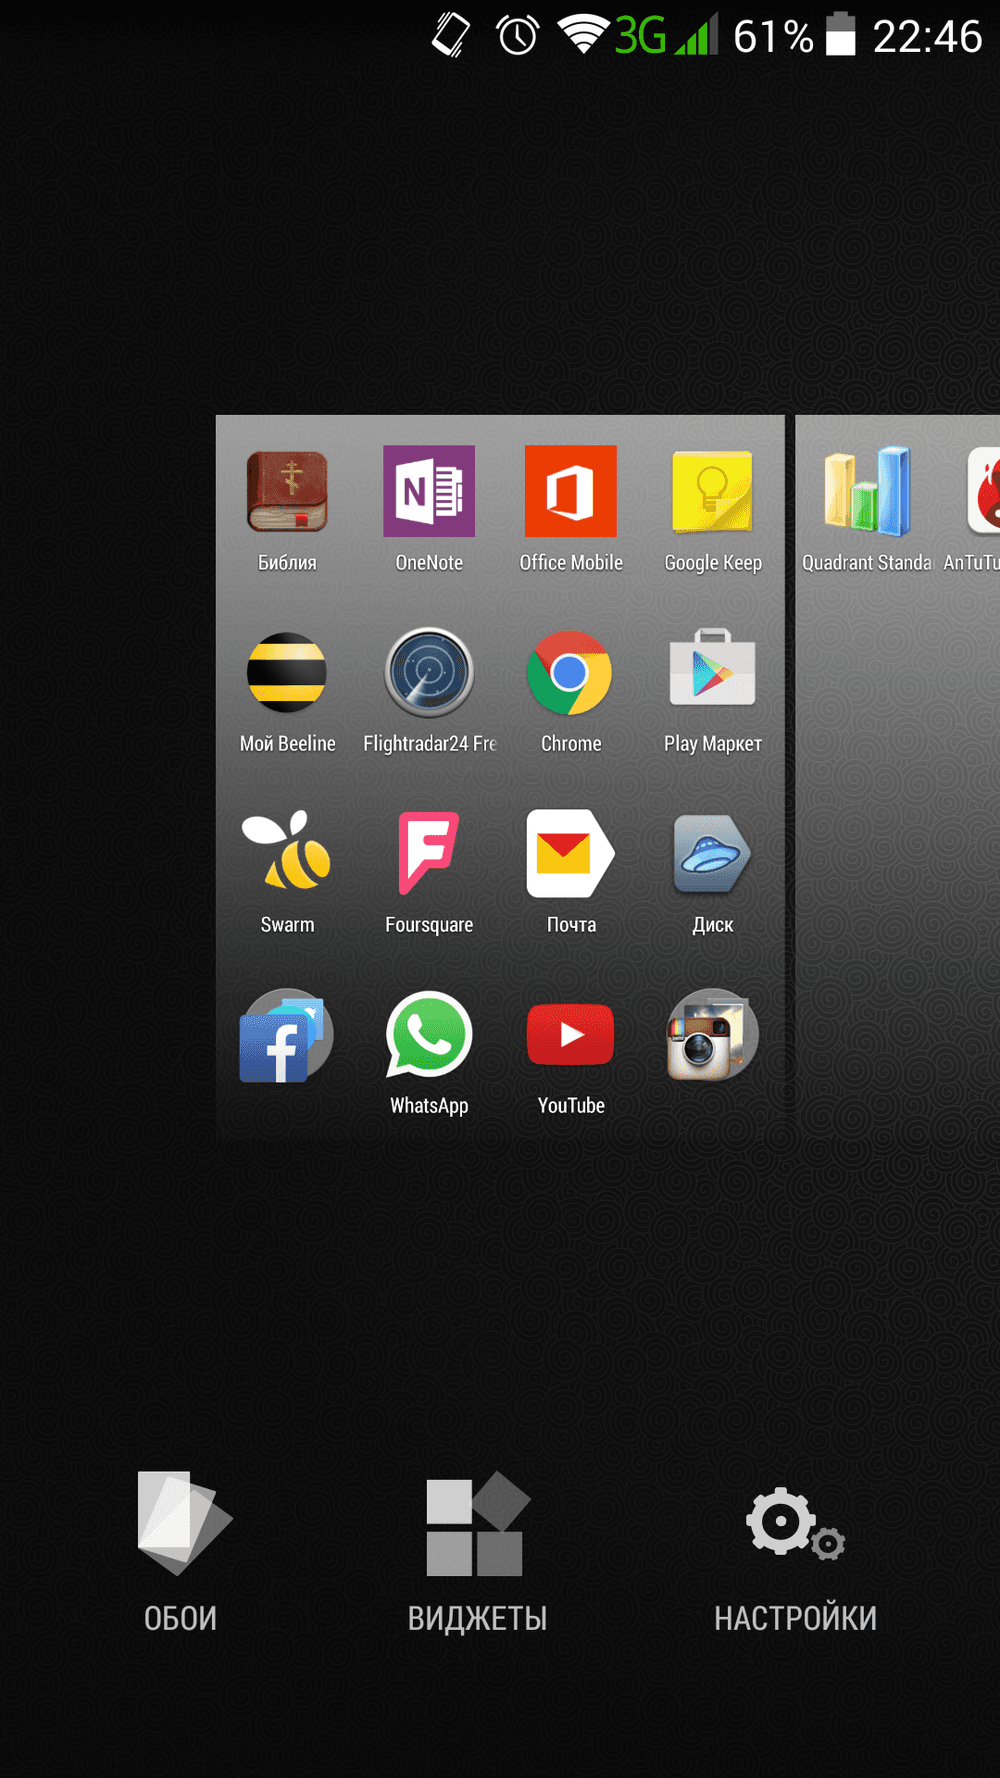This screenshot has width=1000, height=1778.
Task: Tap the Мой Beeline icon
Action: tap(287, 672)
